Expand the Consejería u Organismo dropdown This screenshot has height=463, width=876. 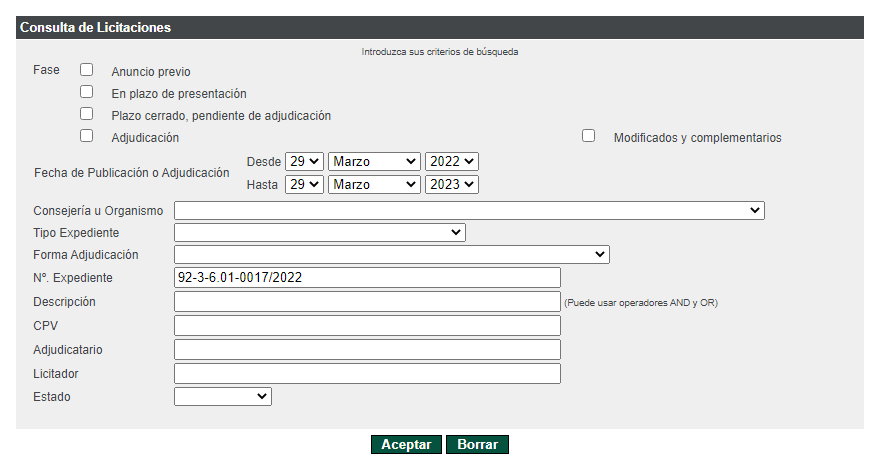click(469, 211)
